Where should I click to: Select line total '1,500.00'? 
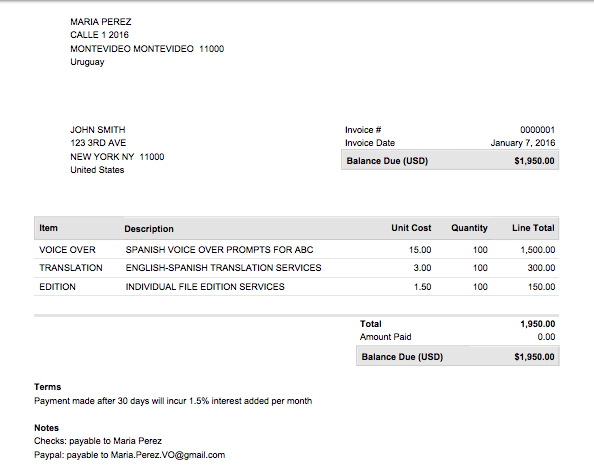tap(538, 250)
